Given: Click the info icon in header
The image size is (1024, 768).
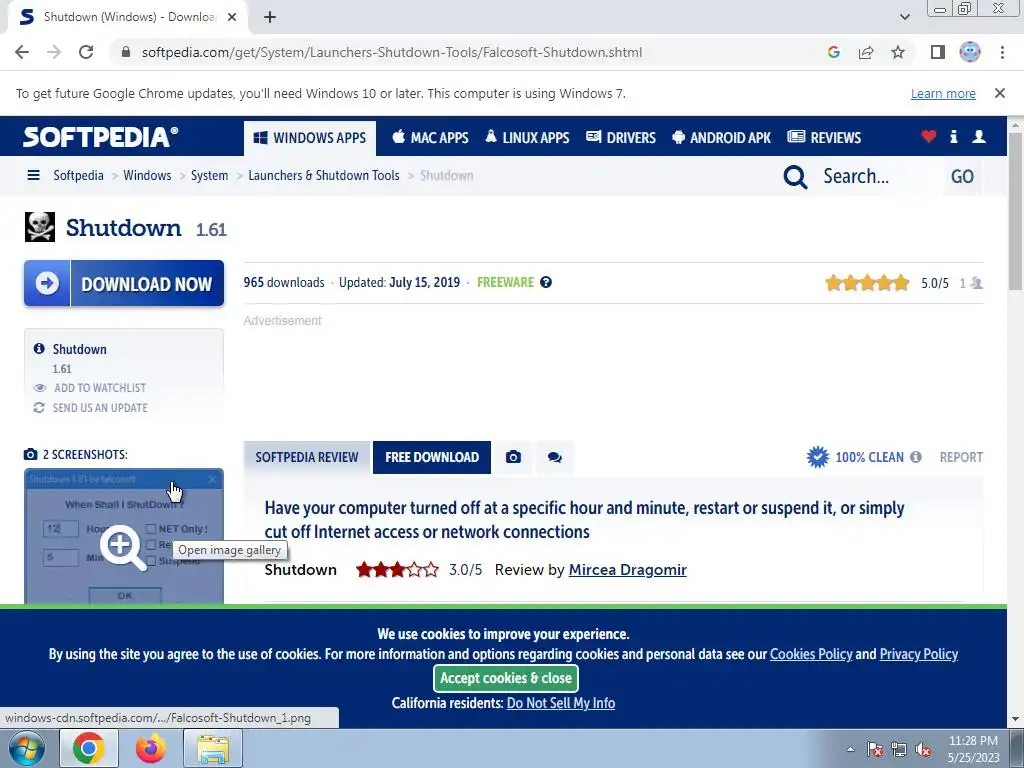Looking at the screenshot, I should click(x=953, y=136).
